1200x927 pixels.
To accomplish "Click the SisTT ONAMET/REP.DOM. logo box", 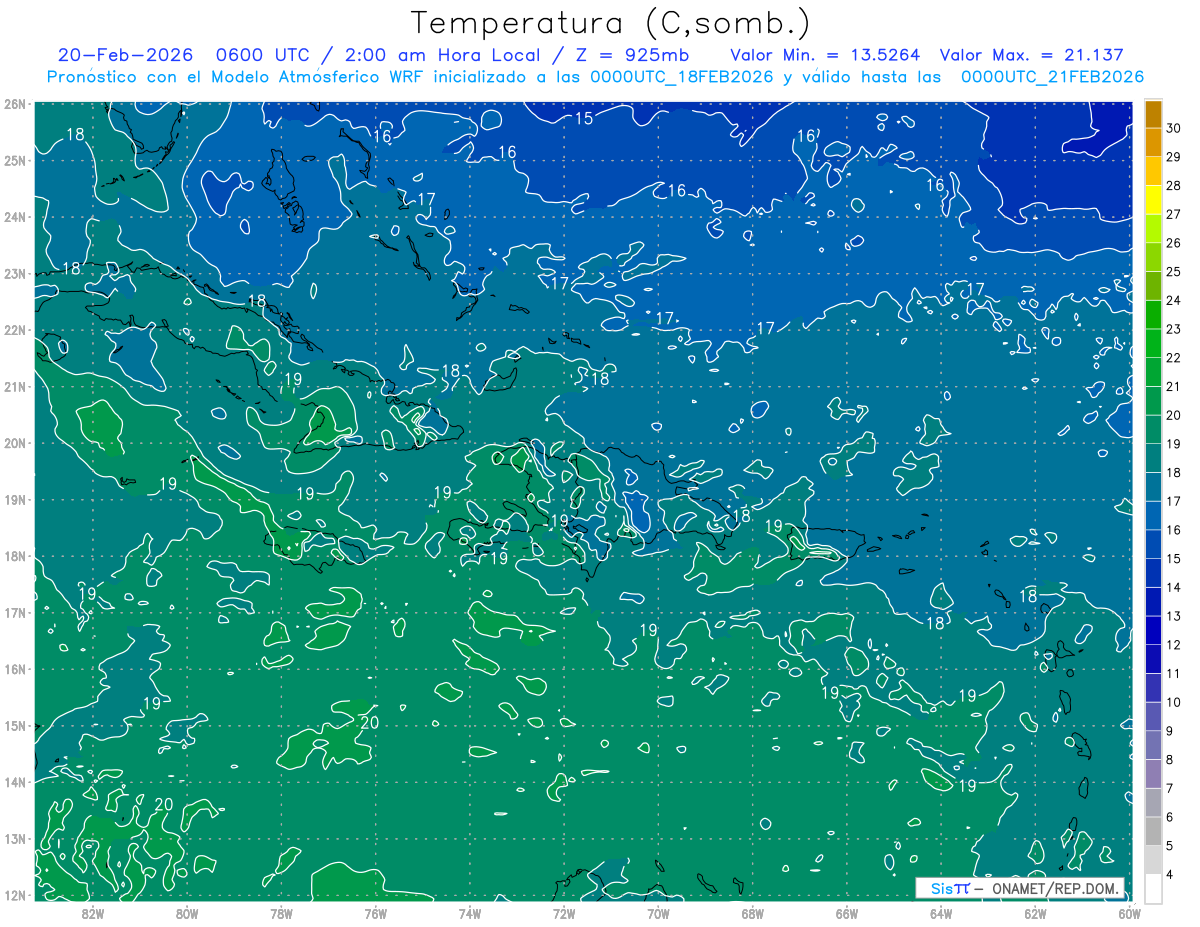I will (x=1020, y=888).
